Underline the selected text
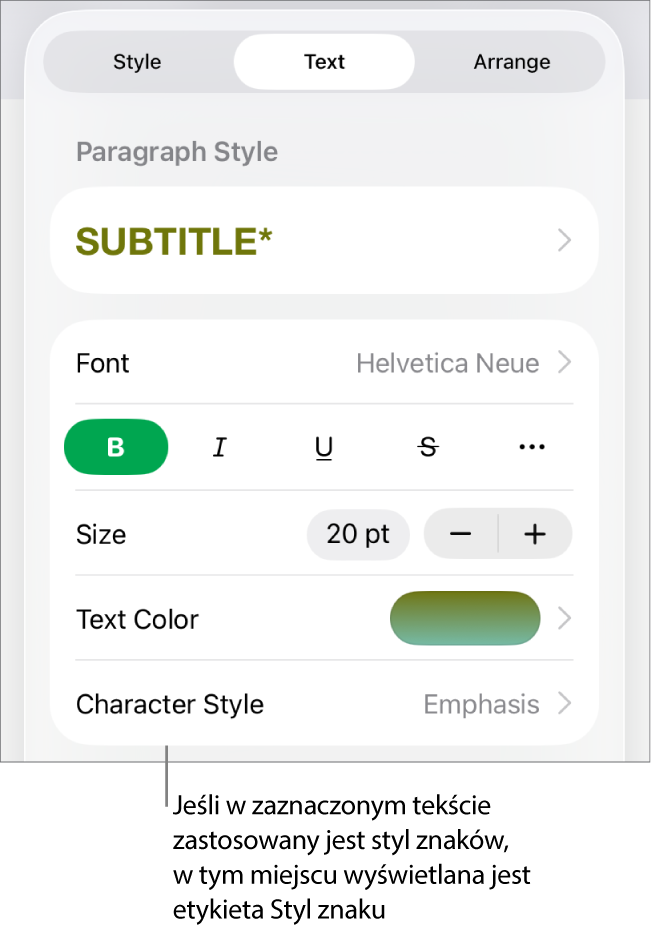 point(324,447)
